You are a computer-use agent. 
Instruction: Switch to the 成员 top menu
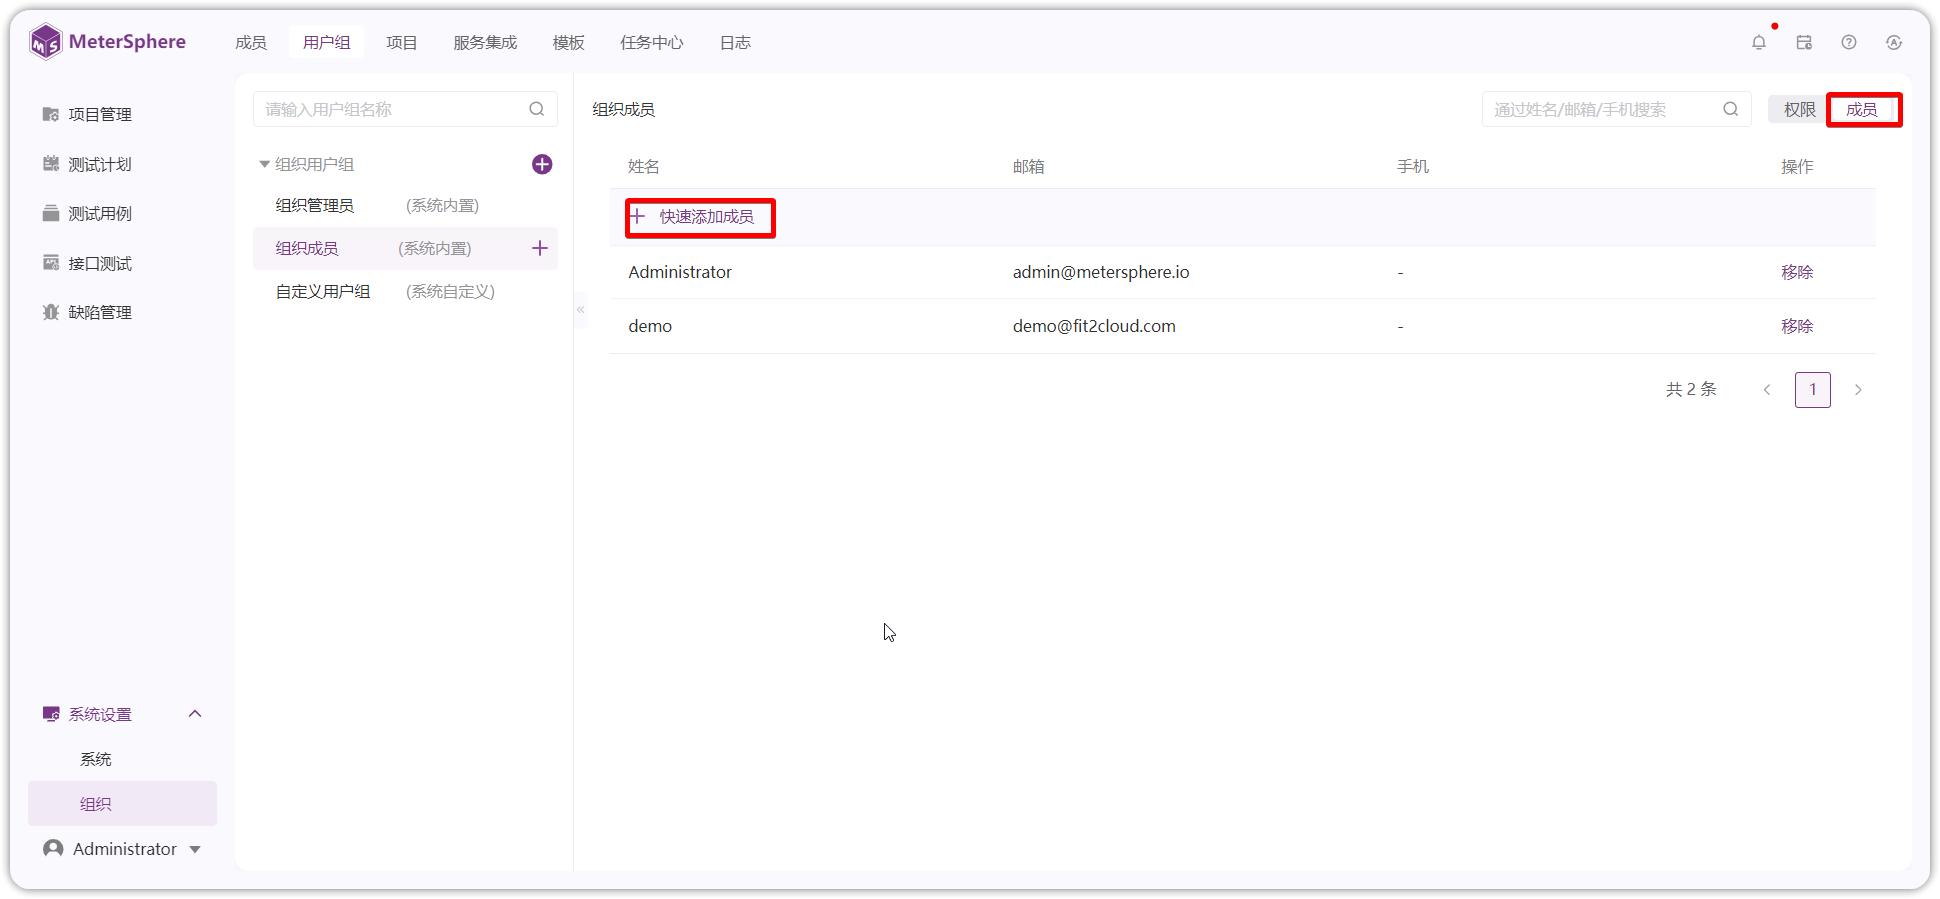[x=251, y=42]
